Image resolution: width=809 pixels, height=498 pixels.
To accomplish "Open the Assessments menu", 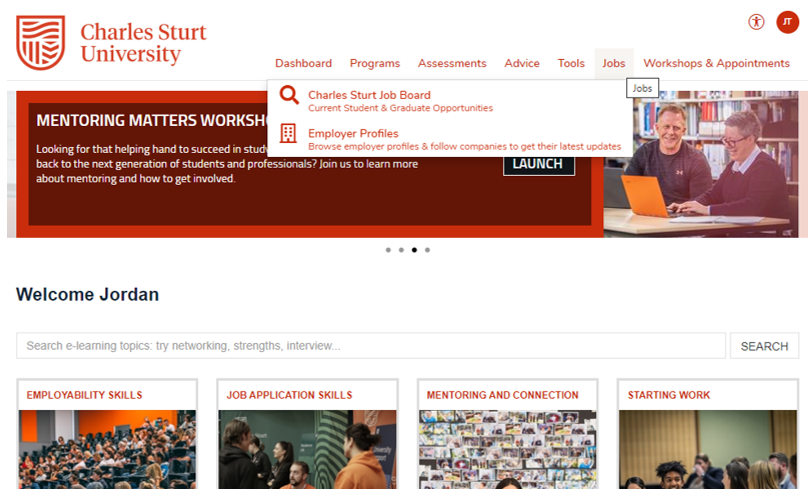I will click(452, 63).
